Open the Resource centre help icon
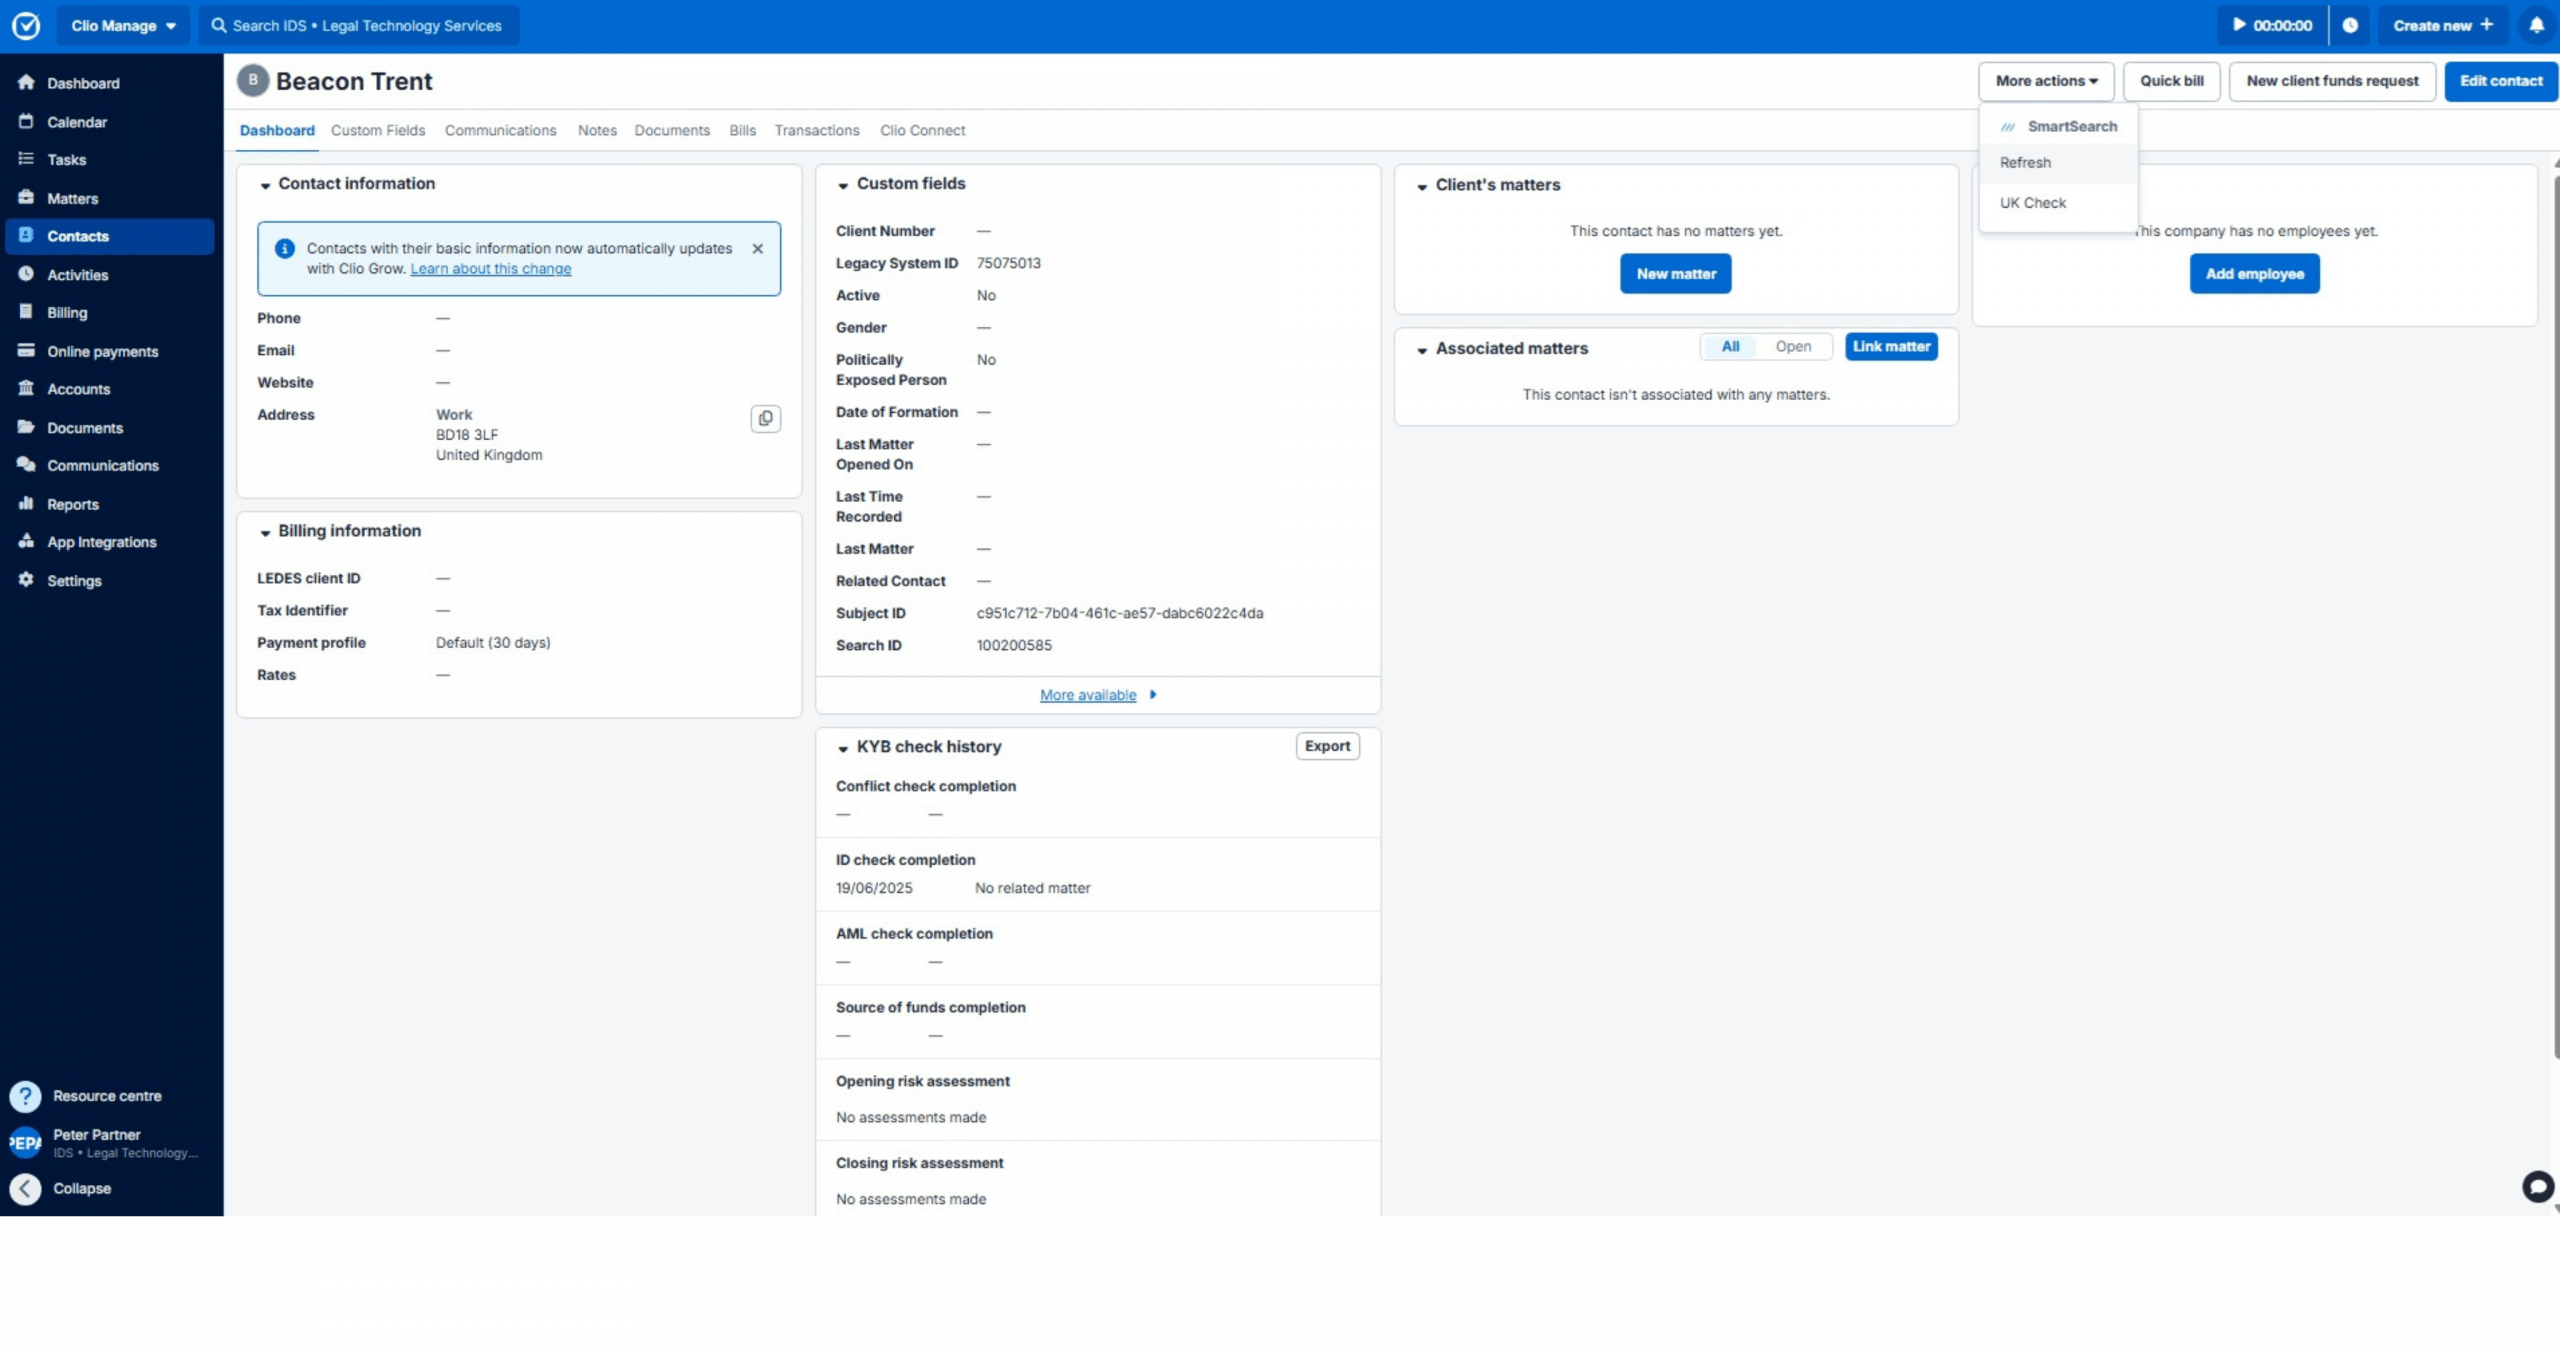This screenshot has width=2560, height=1350. tap(25, 1096)
